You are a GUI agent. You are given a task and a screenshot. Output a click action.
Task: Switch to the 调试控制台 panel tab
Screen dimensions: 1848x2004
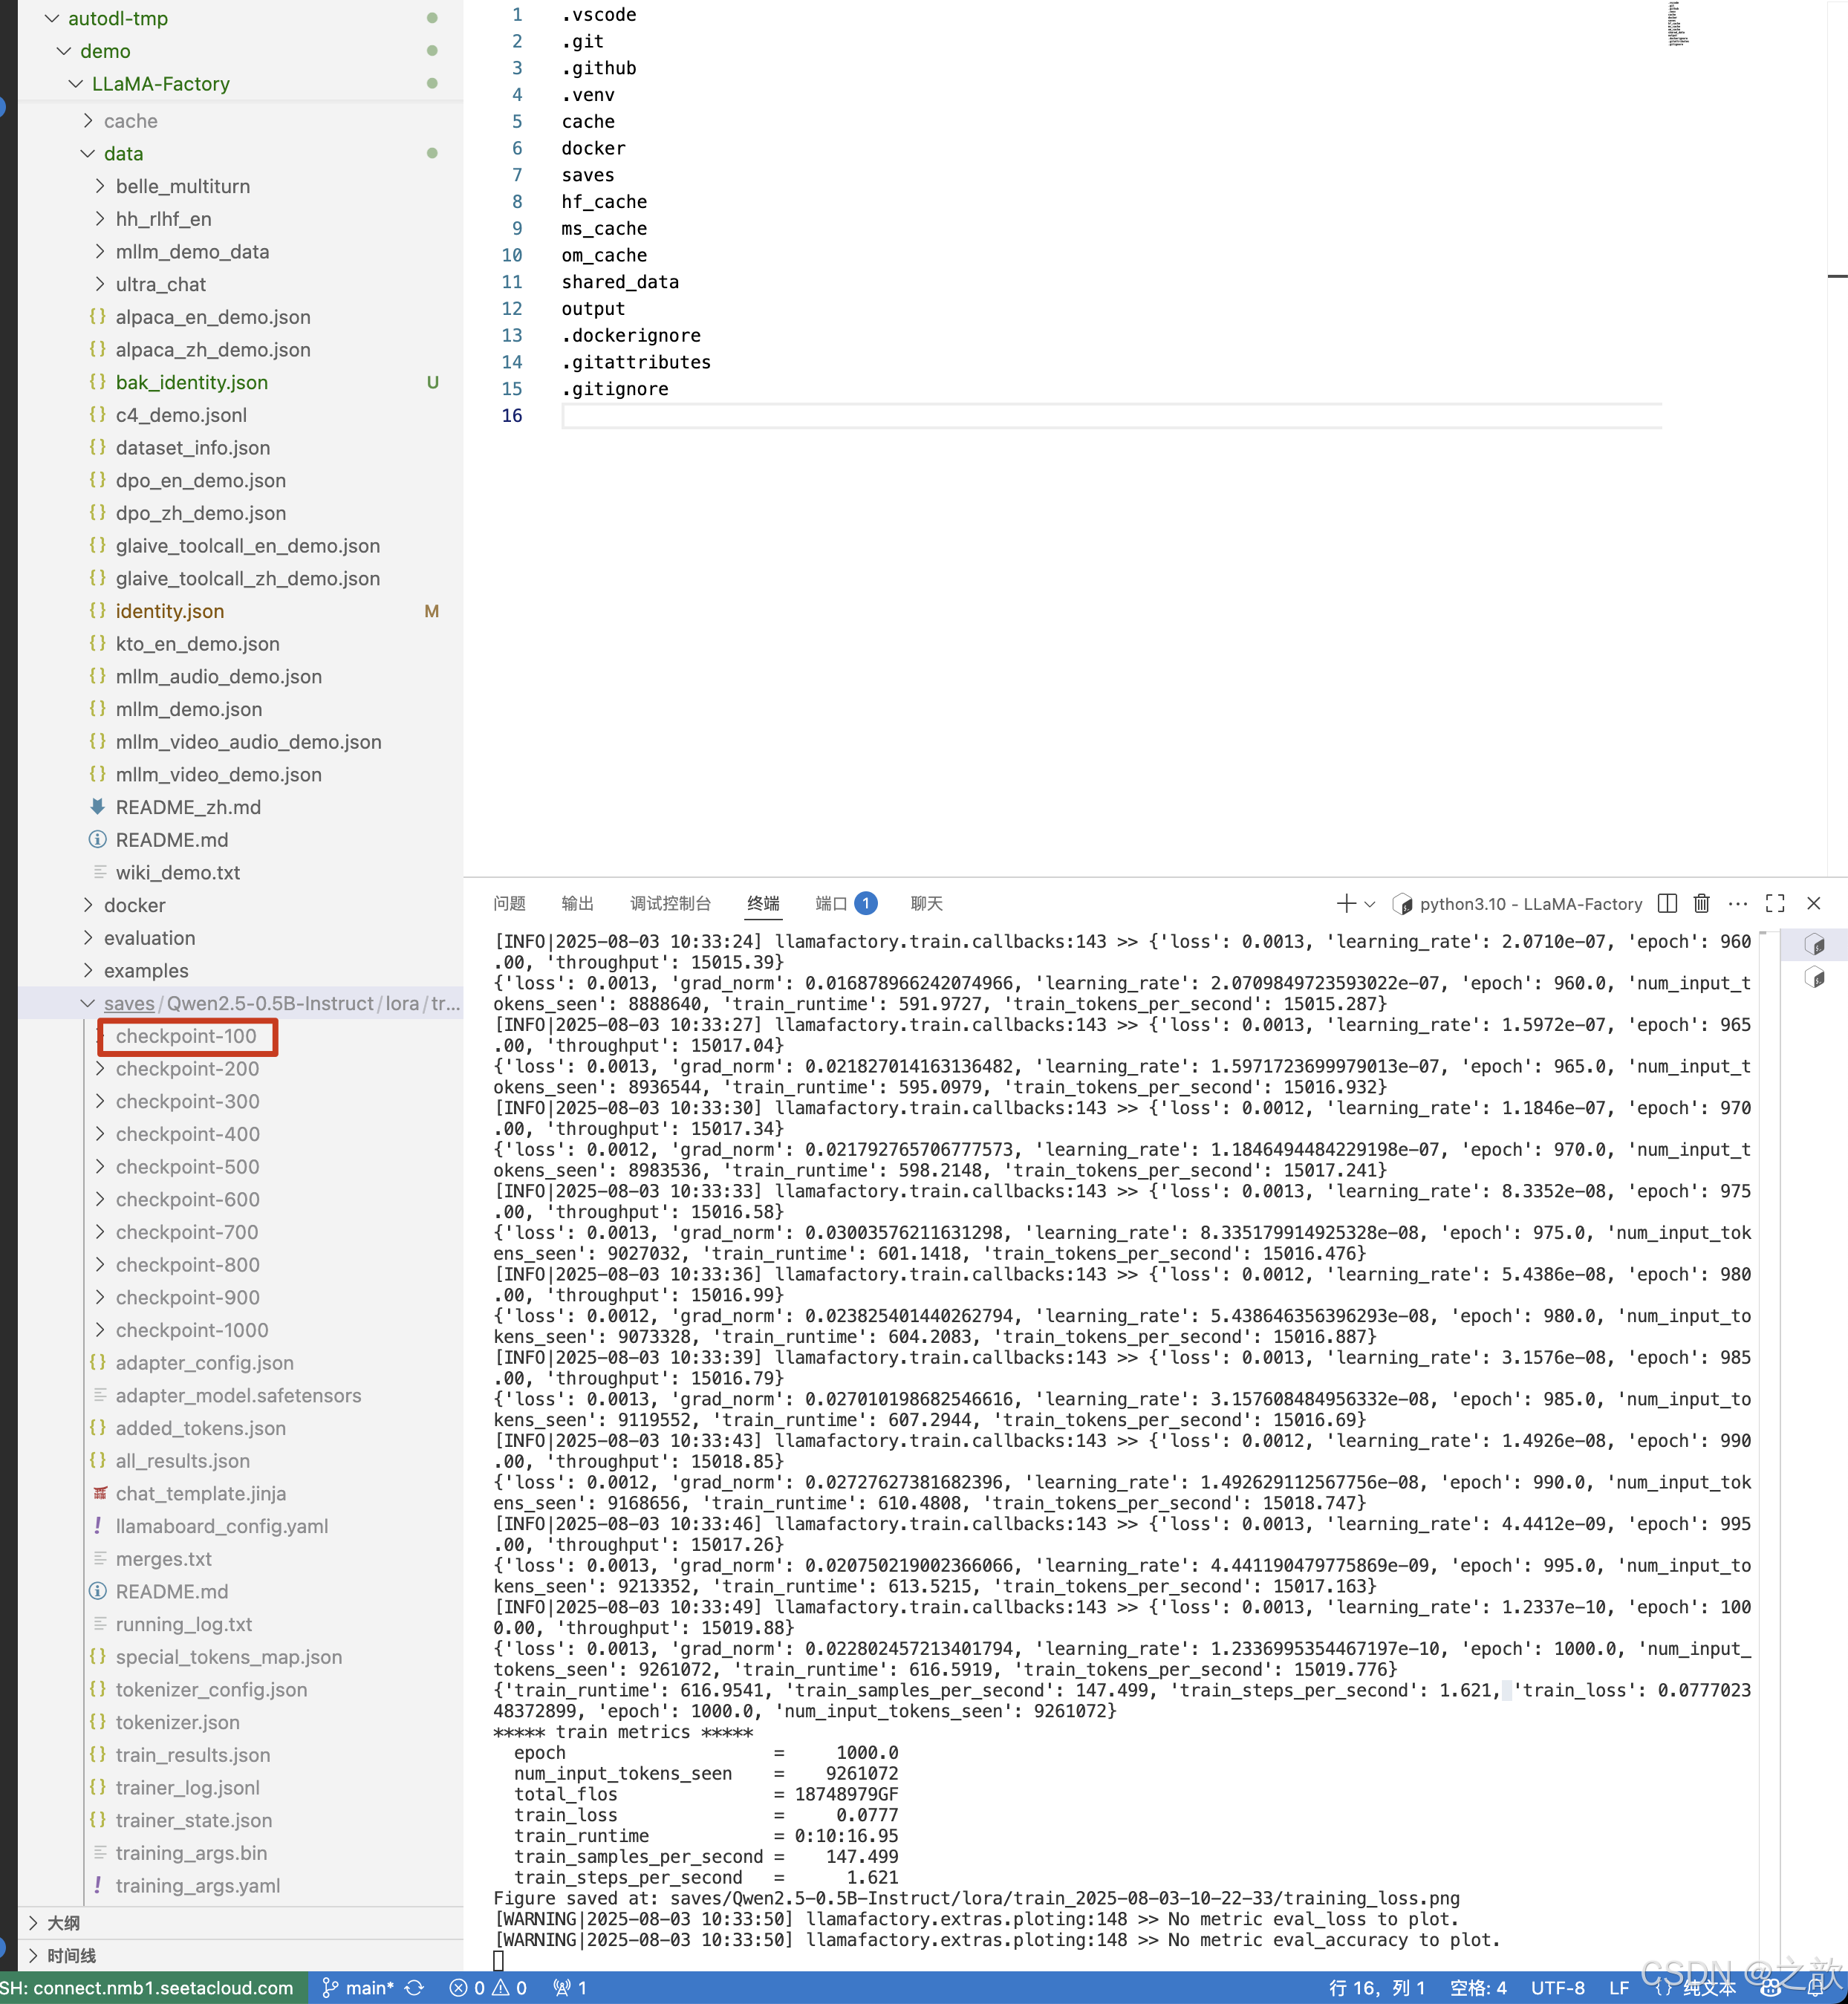tap(670, 904)
